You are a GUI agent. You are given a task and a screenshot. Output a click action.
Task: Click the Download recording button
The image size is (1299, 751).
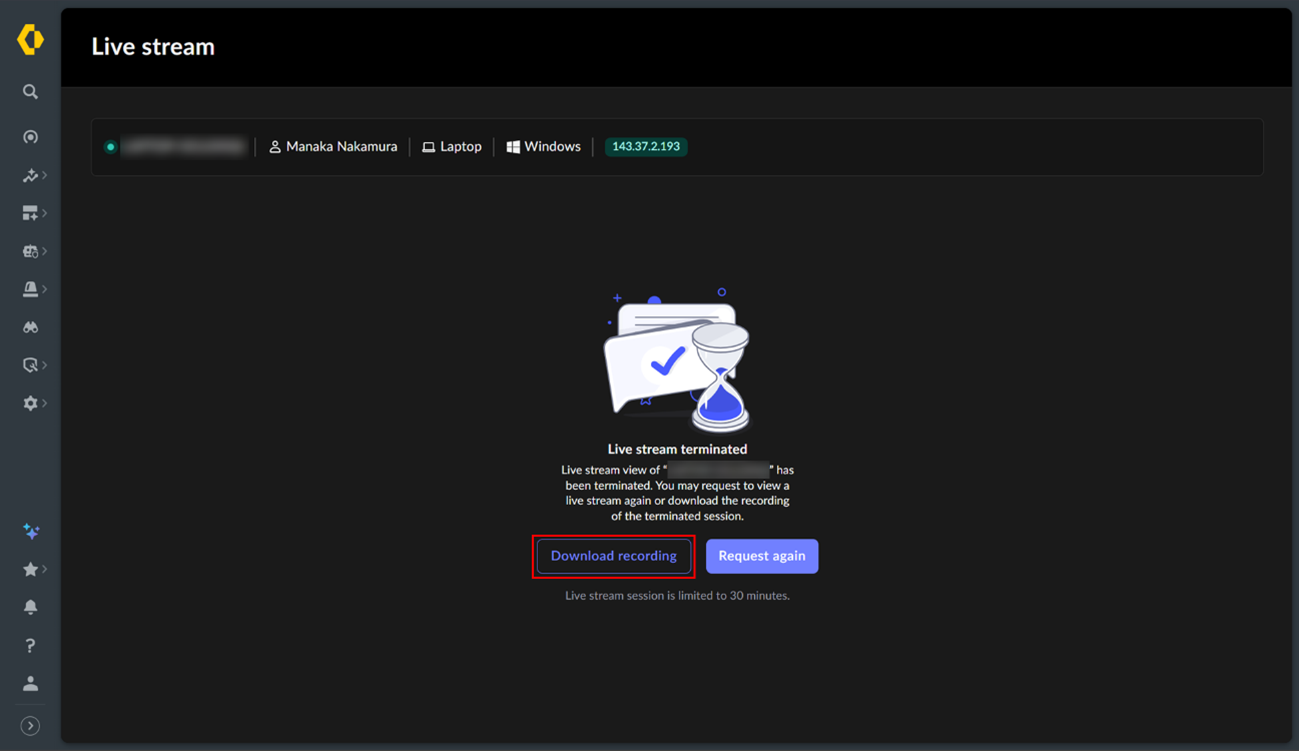[x=613, y=556]
